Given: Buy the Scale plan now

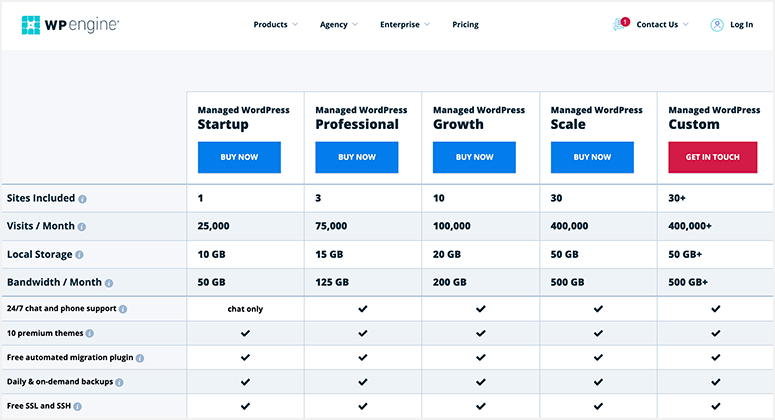Looking at the screenshot, I should pos(592,157).
